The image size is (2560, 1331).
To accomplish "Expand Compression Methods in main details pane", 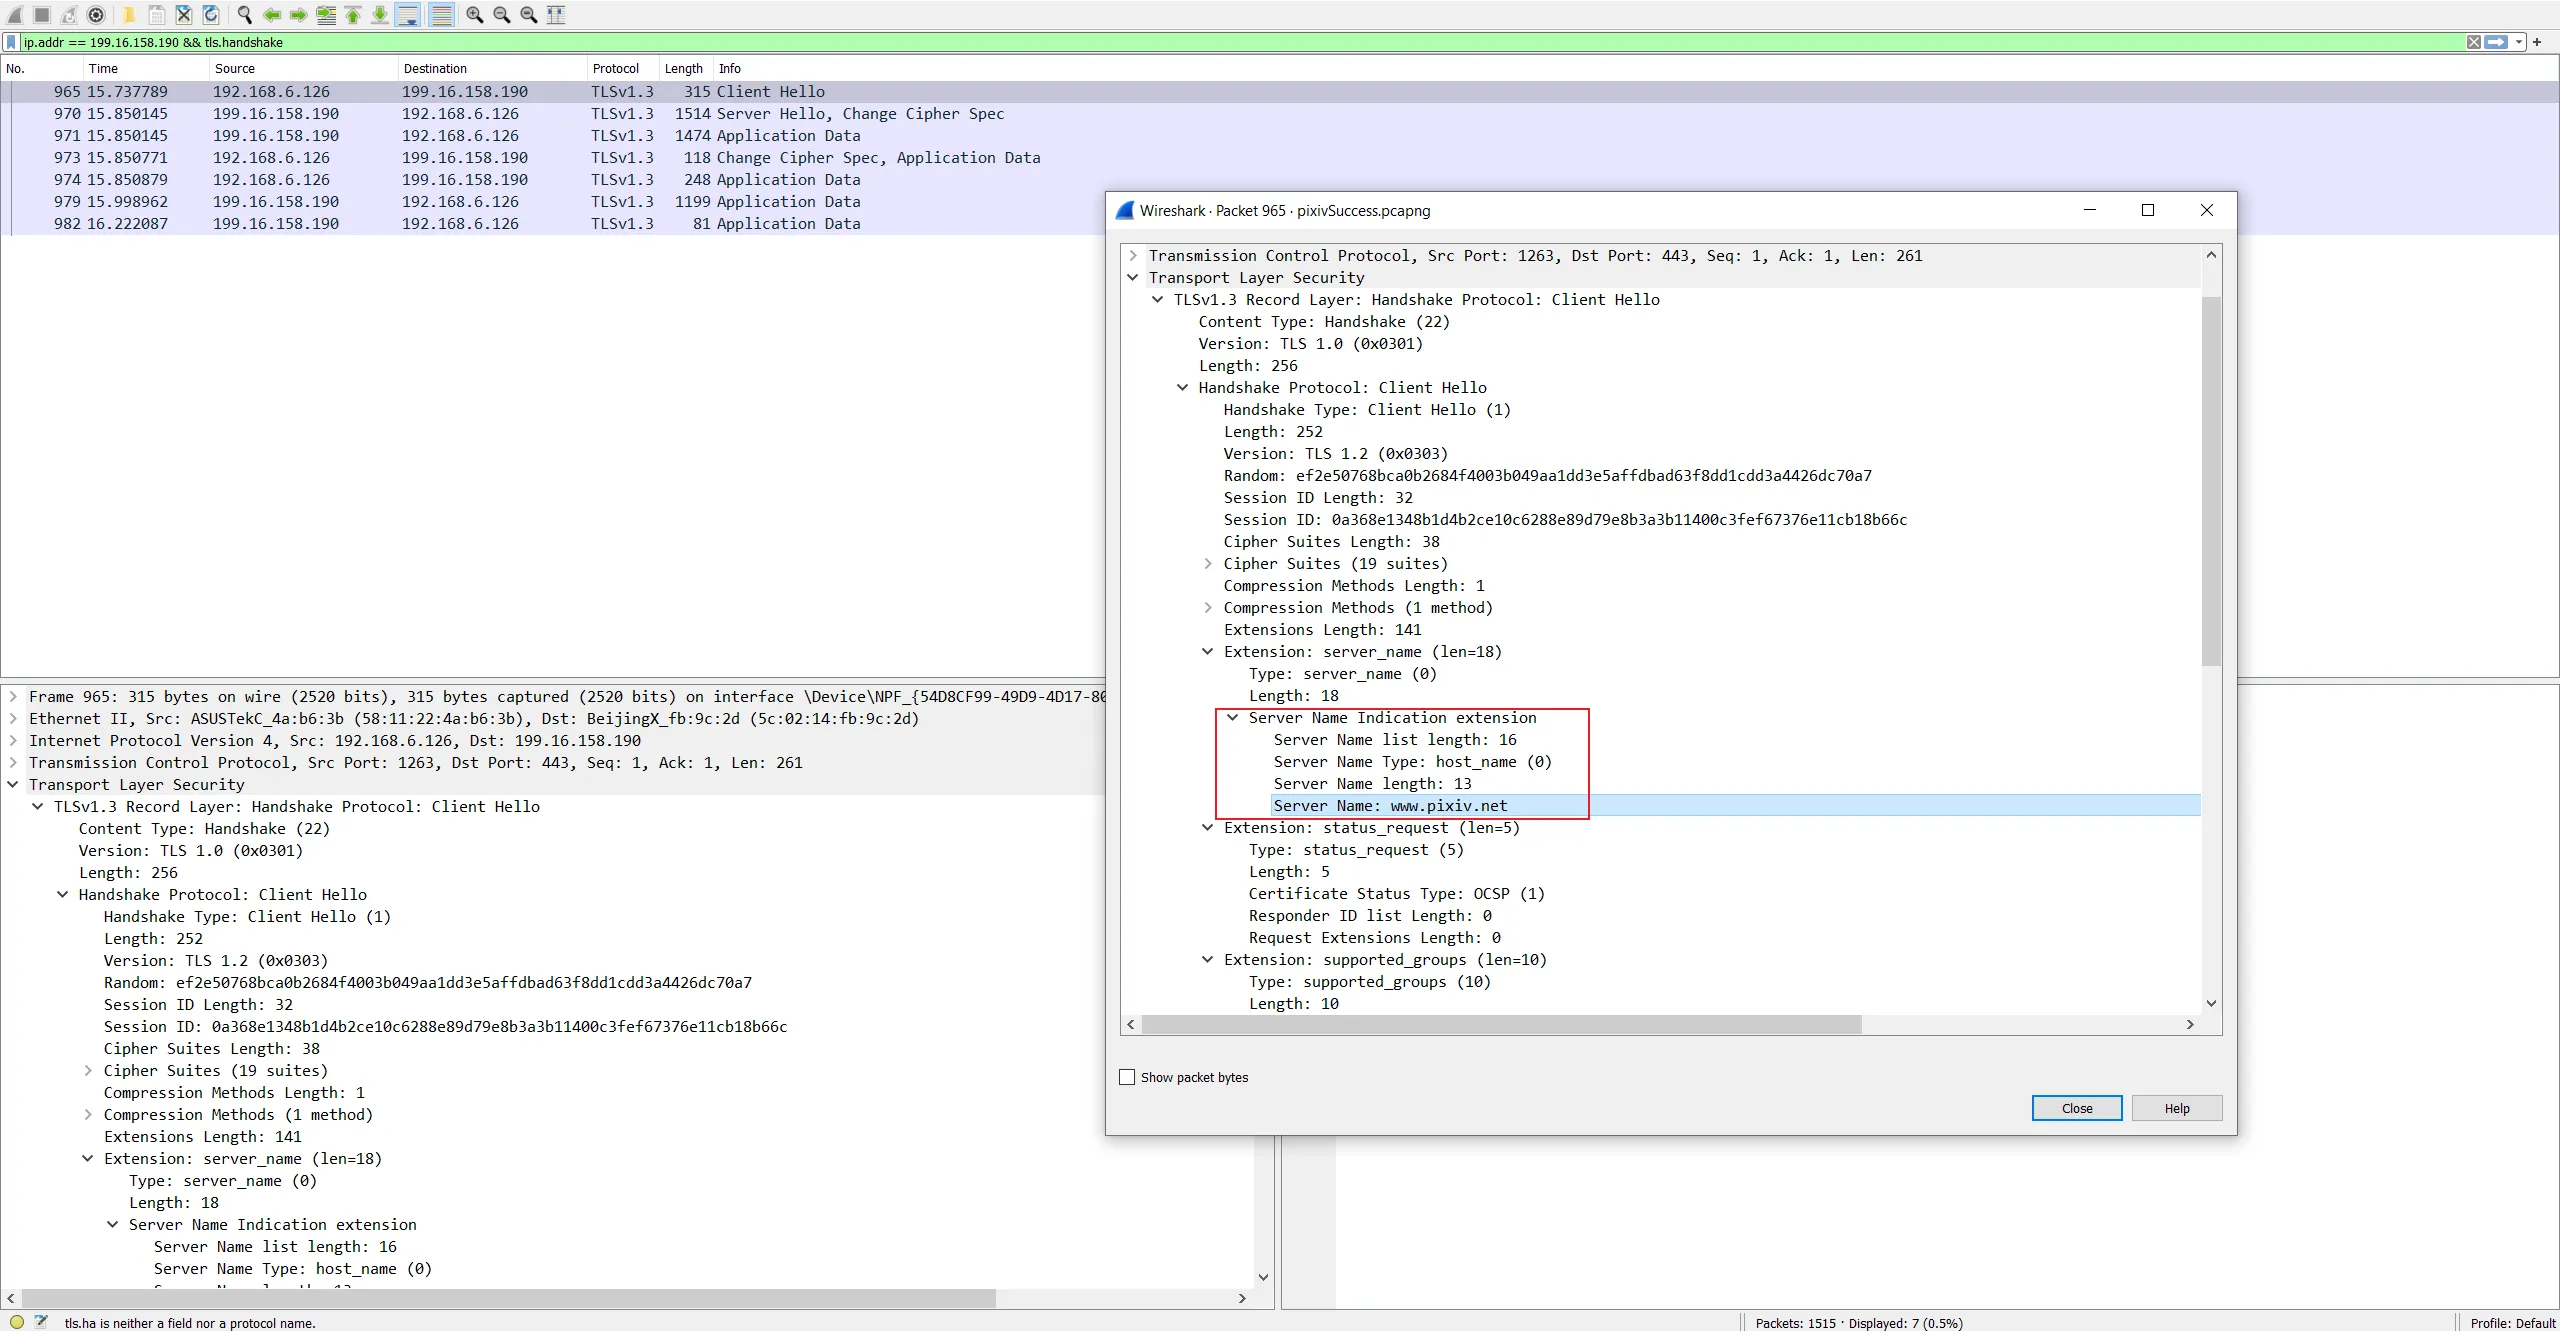I will 88,1115.
